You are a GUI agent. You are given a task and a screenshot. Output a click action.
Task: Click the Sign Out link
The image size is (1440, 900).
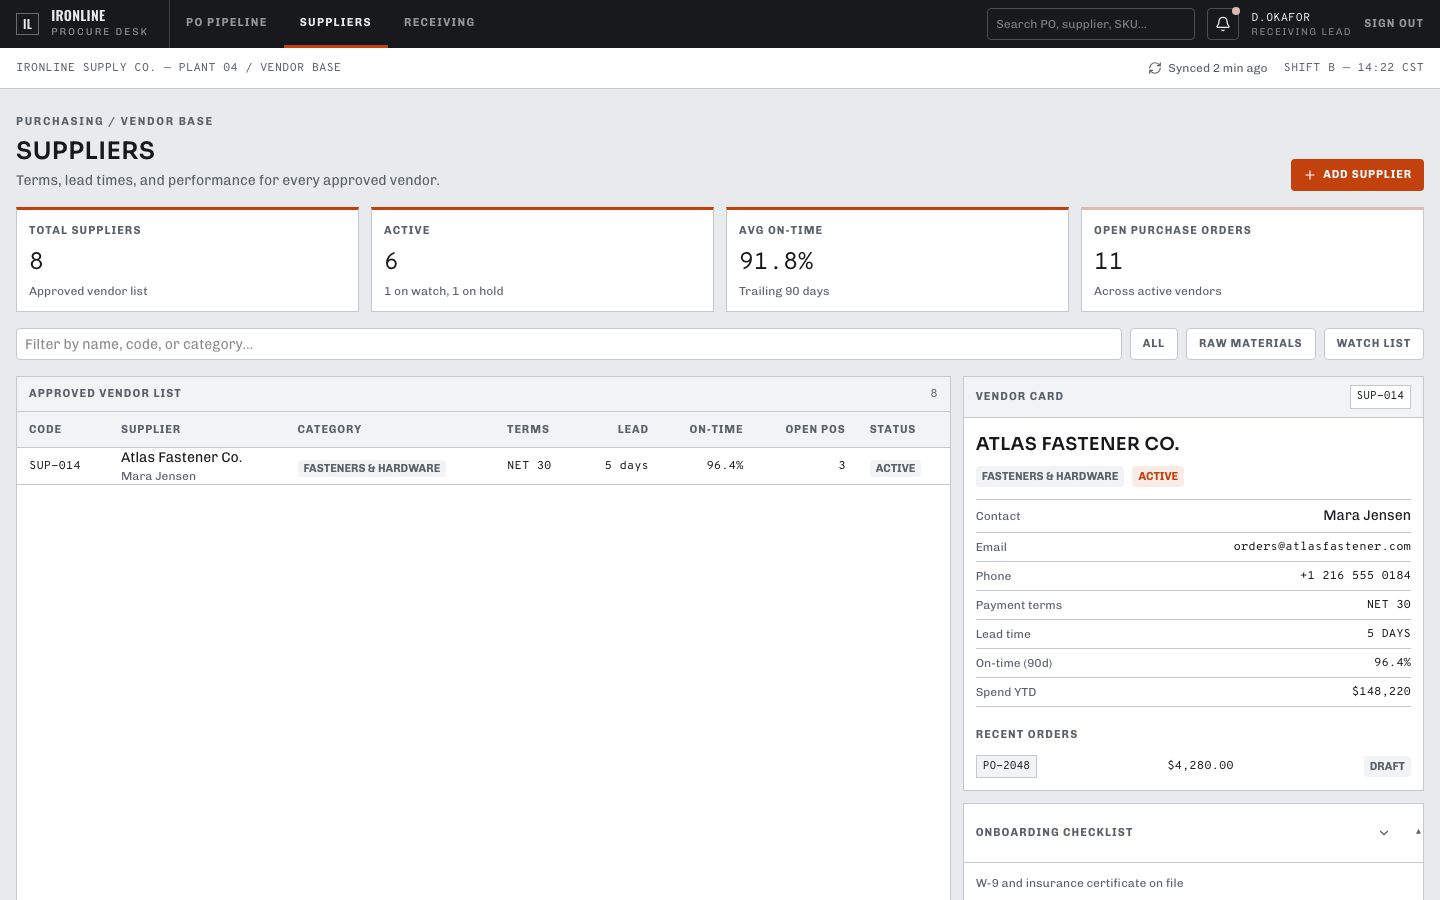[1394, 23]
